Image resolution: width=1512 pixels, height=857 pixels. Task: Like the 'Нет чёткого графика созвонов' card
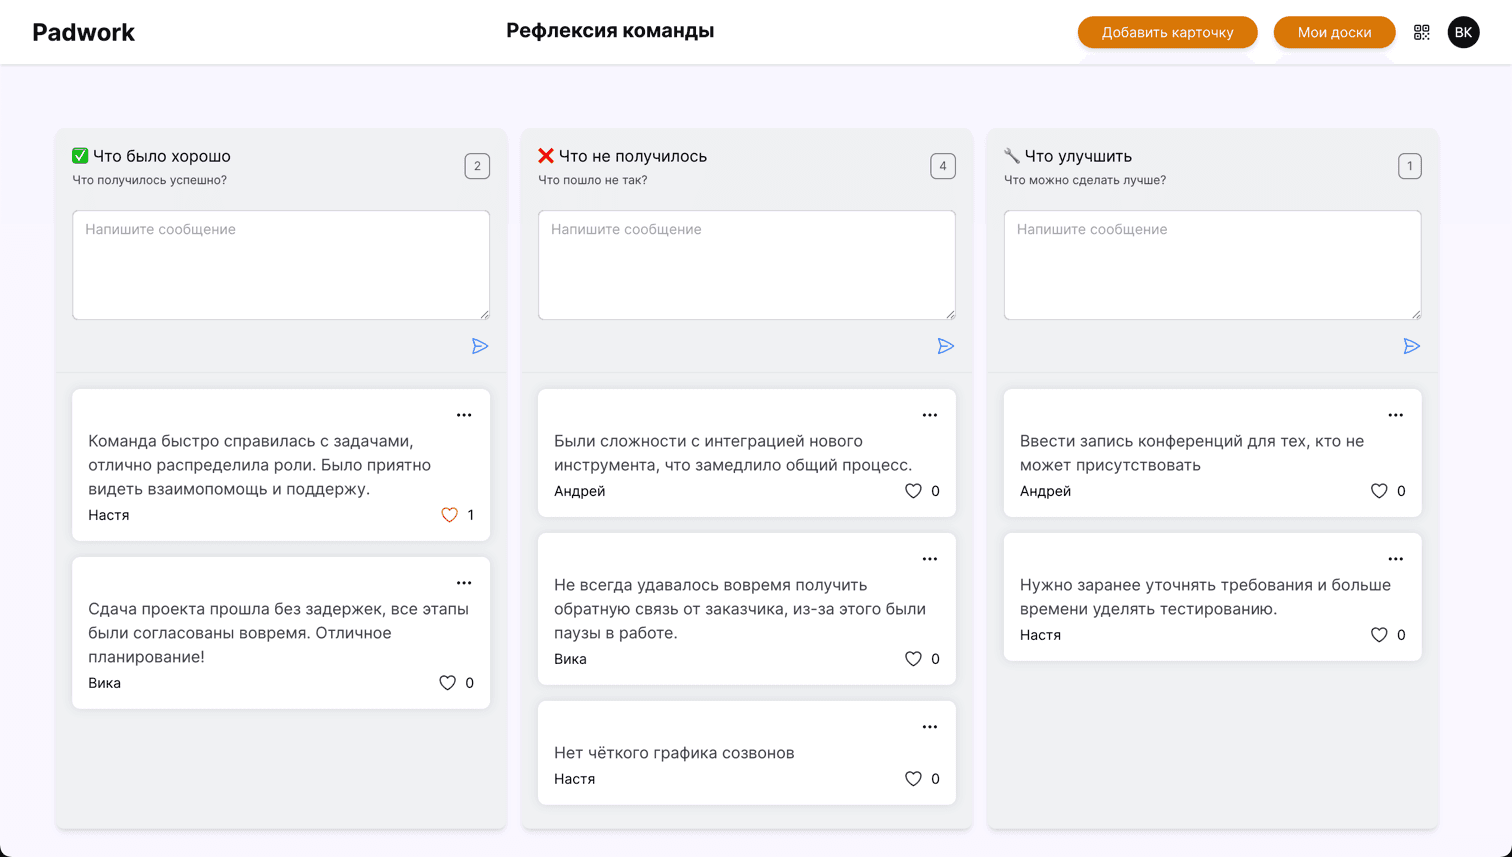tap(913, 779)
